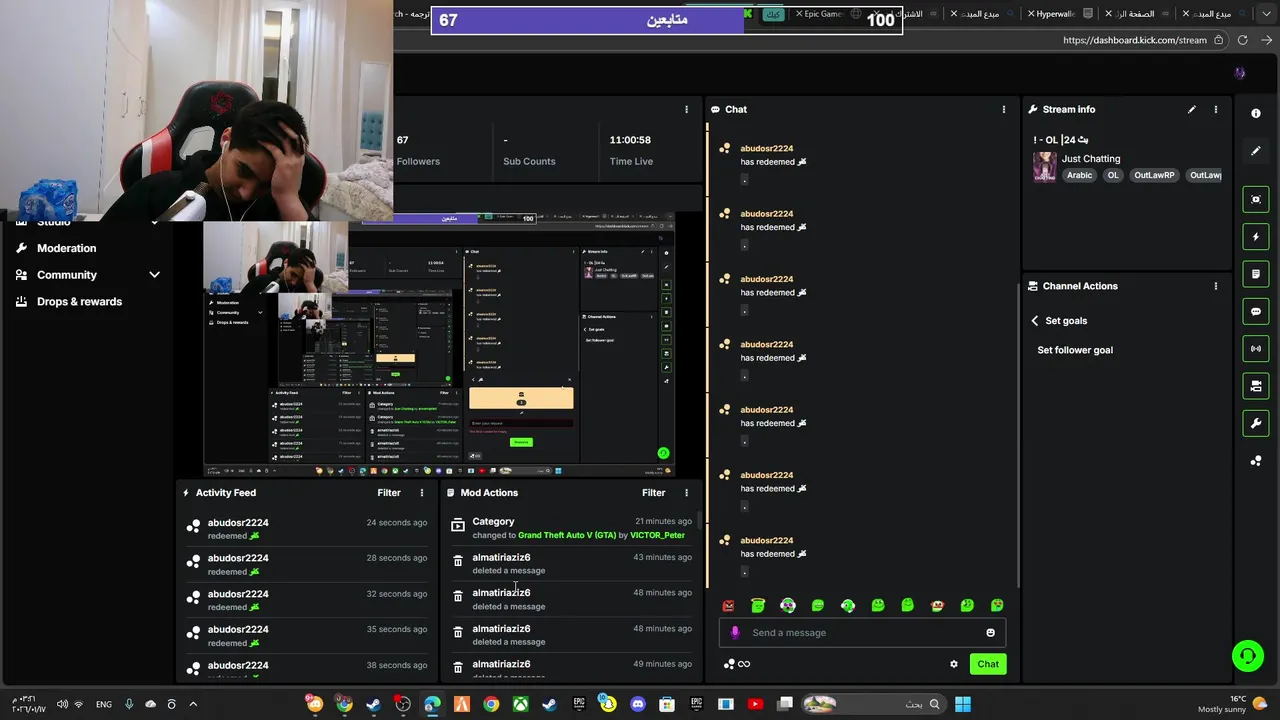Open Google Chrome from the taskbar
Image resolution: width=1280 pixels, height=720 pixels.
pos(491,704)
